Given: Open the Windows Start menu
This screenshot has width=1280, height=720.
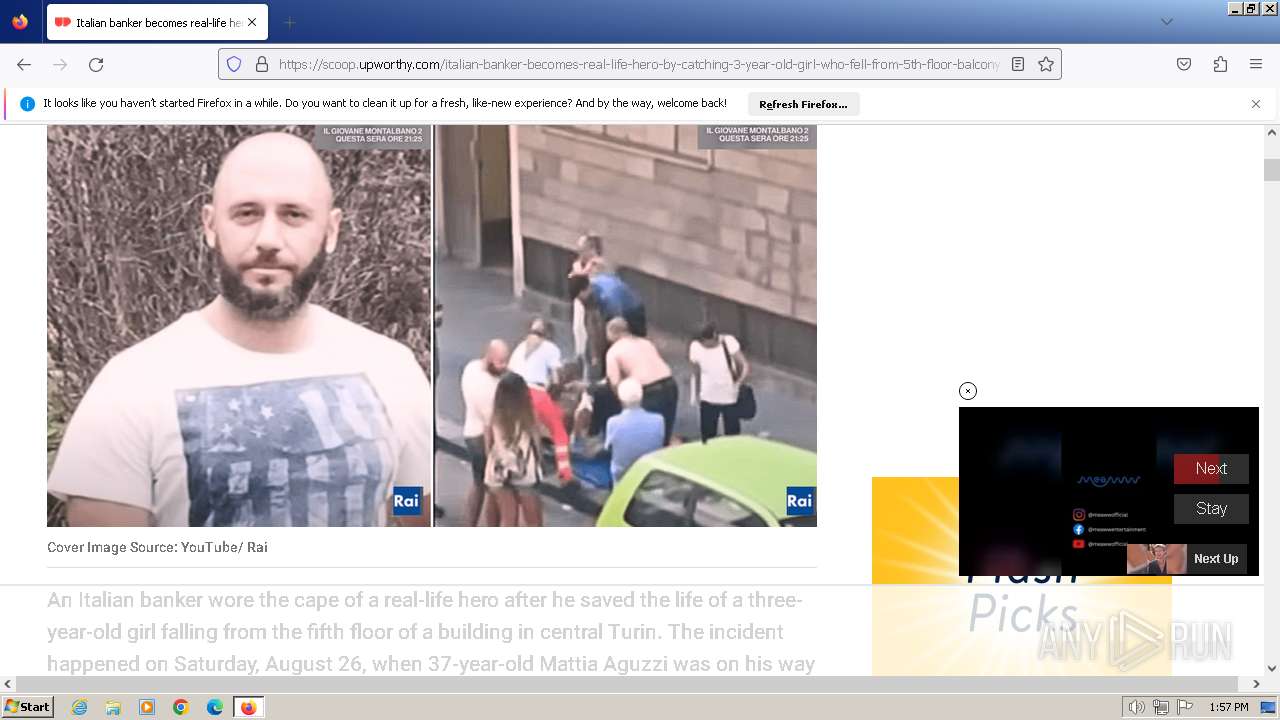Looking at the screenshot, I should [x=28, y=707].
